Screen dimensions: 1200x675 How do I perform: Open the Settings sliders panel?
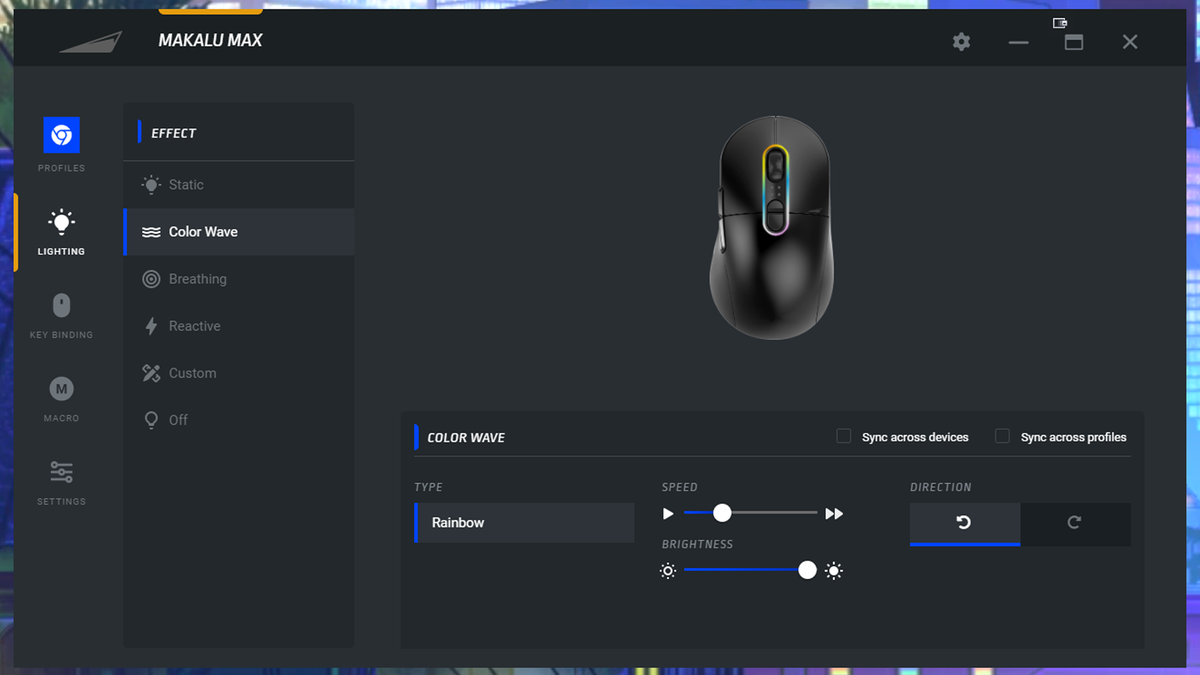click(x=60, y=474)
